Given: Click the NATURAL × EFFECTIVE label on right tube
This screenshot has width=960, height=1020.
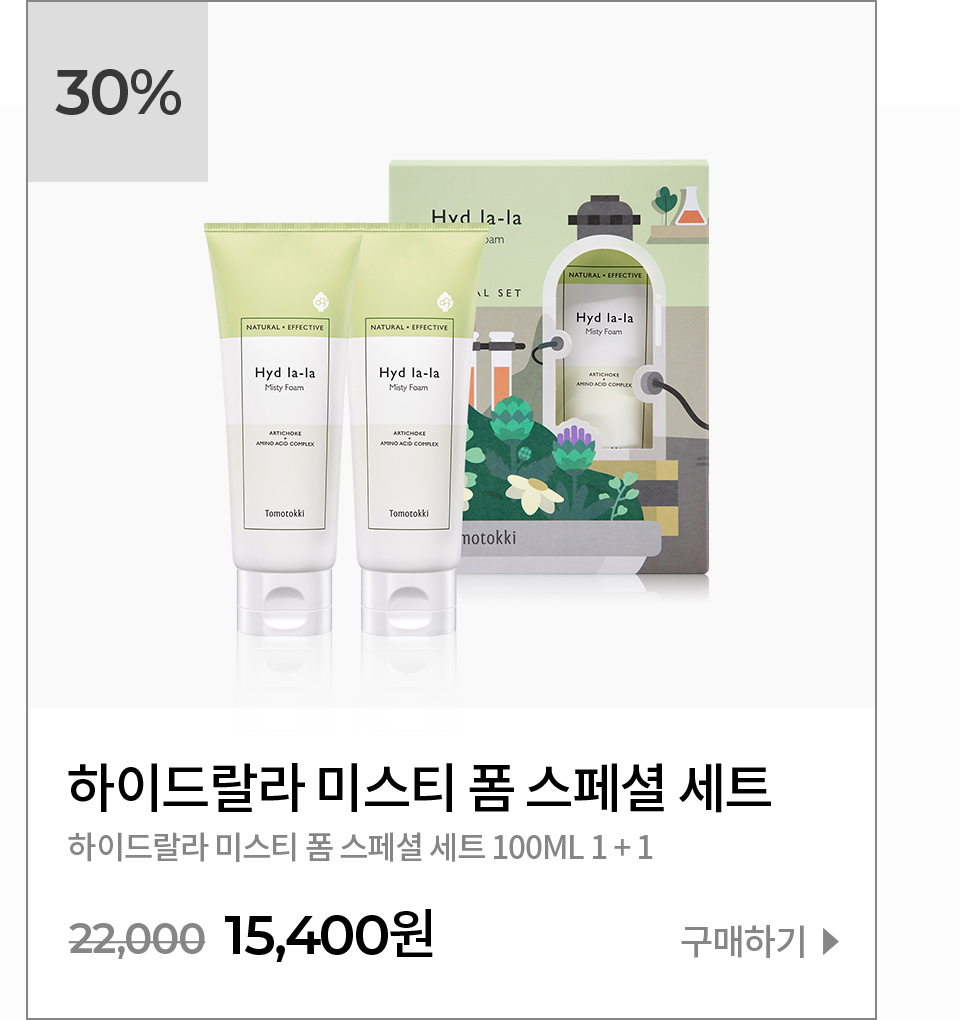Looking at the screenshot, I should point(409,327).
